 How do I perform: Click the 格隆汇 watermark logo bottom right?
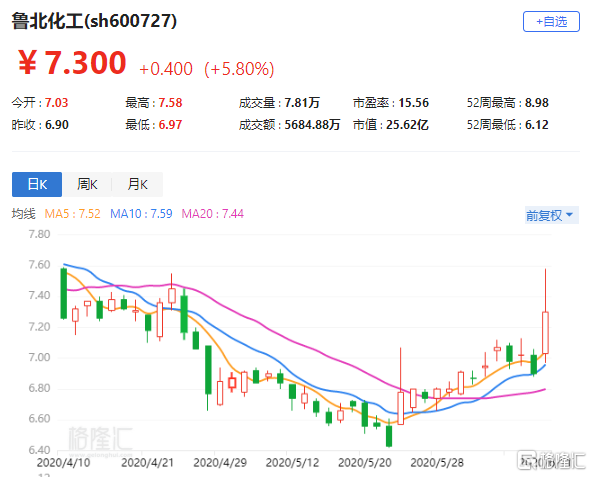tap(551, 460)
